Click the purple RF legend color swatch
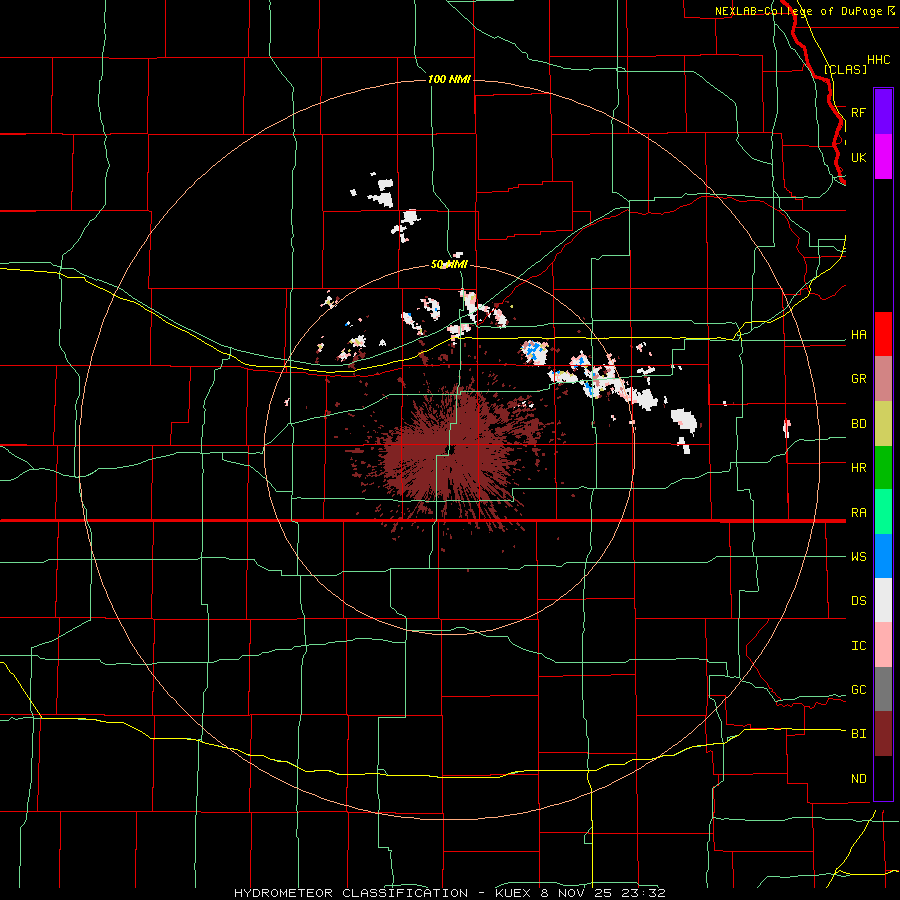 (883, 112)
